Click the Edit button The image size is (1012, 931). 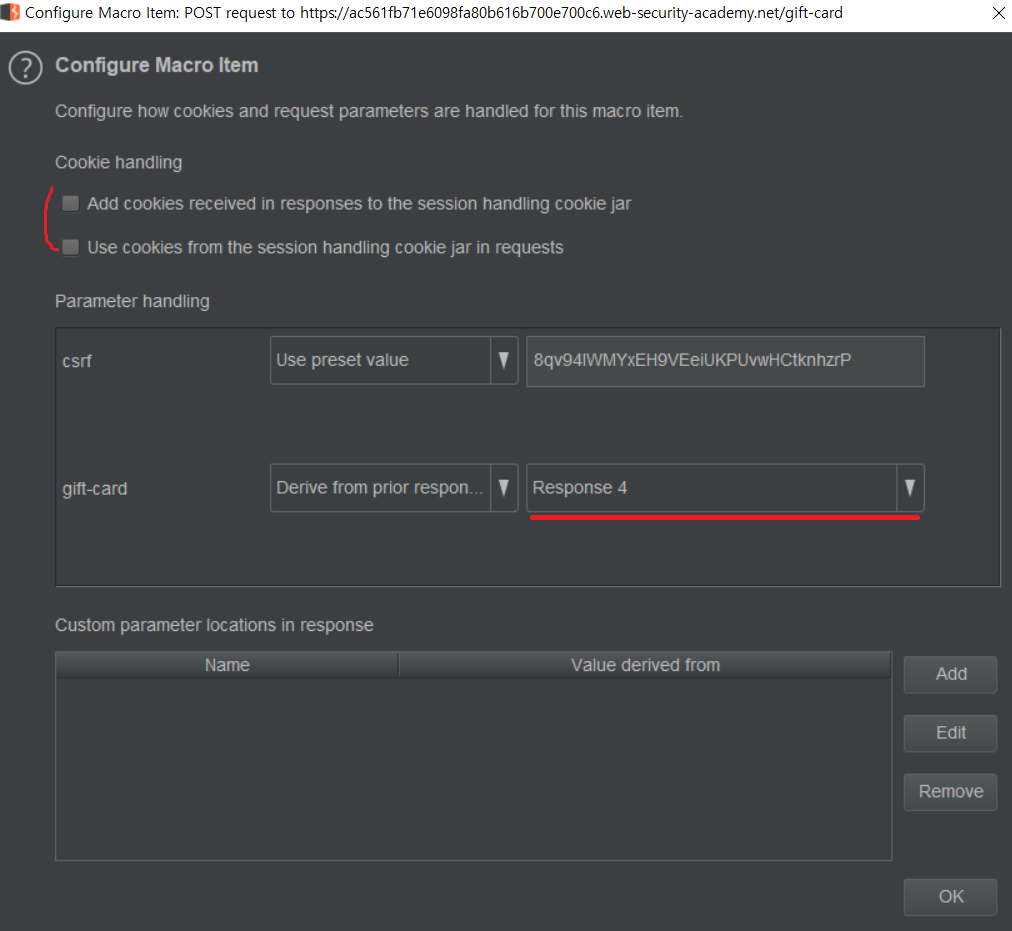point(950,733)
